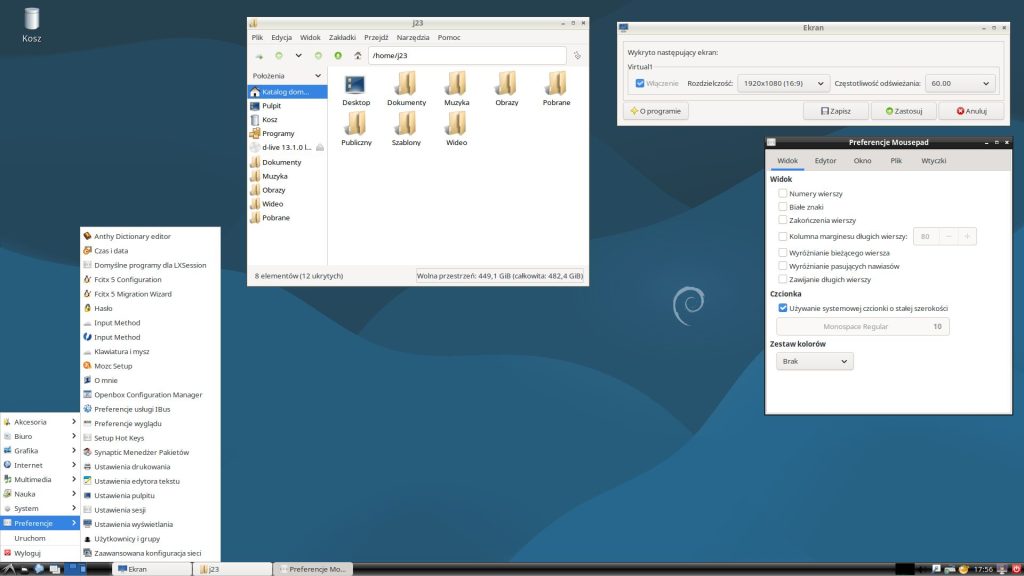Toggle Zawijanie długich wierszy checkbox
1024x576 pixels.
click(783, 280)
